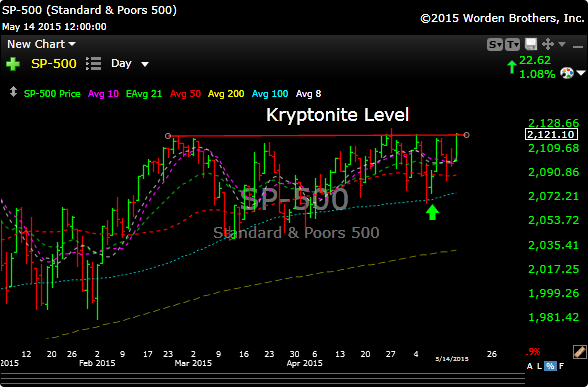This screenshot has height=387, width=588.
Task: Select the EAvg 21 indicator legend
Action: (x=144, y=94)
